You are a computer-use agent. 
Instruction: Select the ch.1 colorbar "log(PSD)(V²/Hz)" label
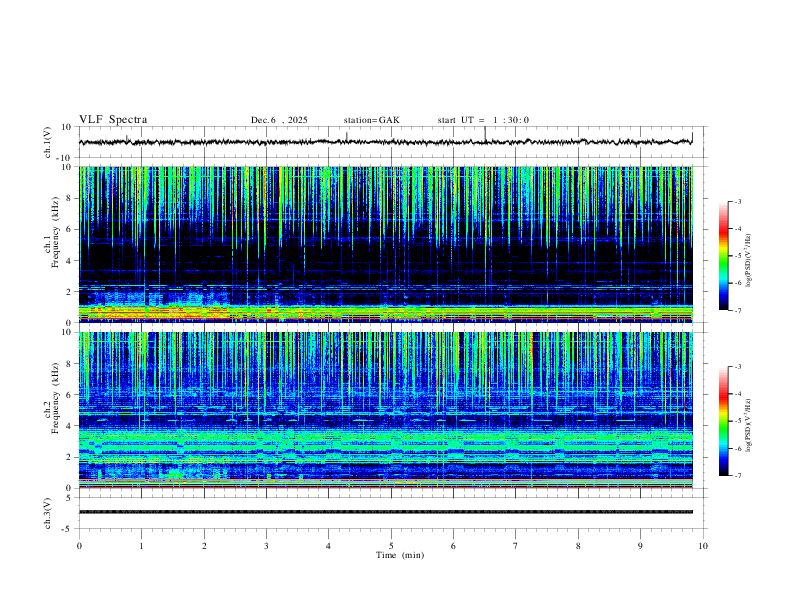tap(748, 261)
